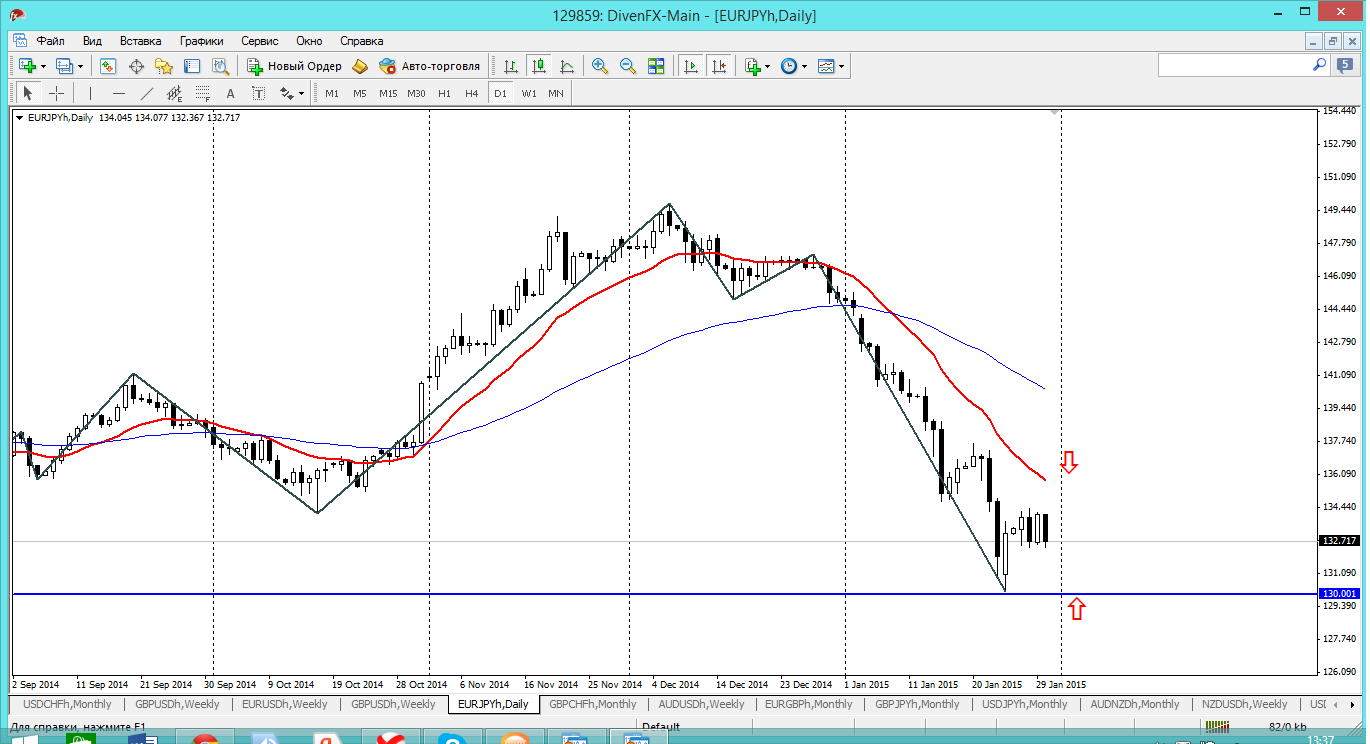Screen dimensions: 1370x744
Task: Switch to the M15 timeframe
Action: 388,93
